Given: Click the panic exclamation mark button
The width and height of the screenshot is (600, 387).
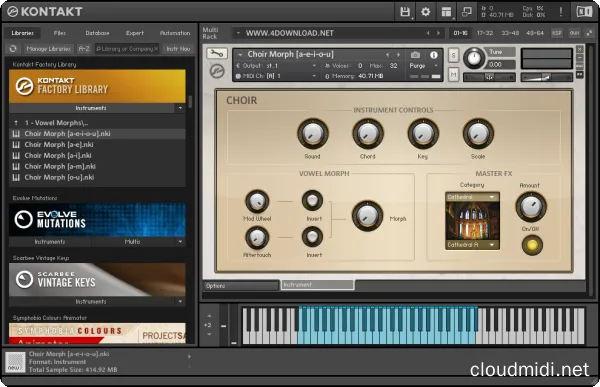Looking at the screenshot, I should pyautogui.click(x=561, y=12).
